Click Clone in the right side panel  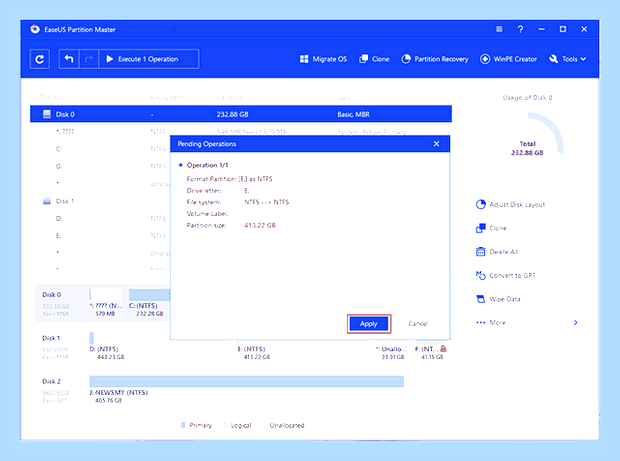491,228
